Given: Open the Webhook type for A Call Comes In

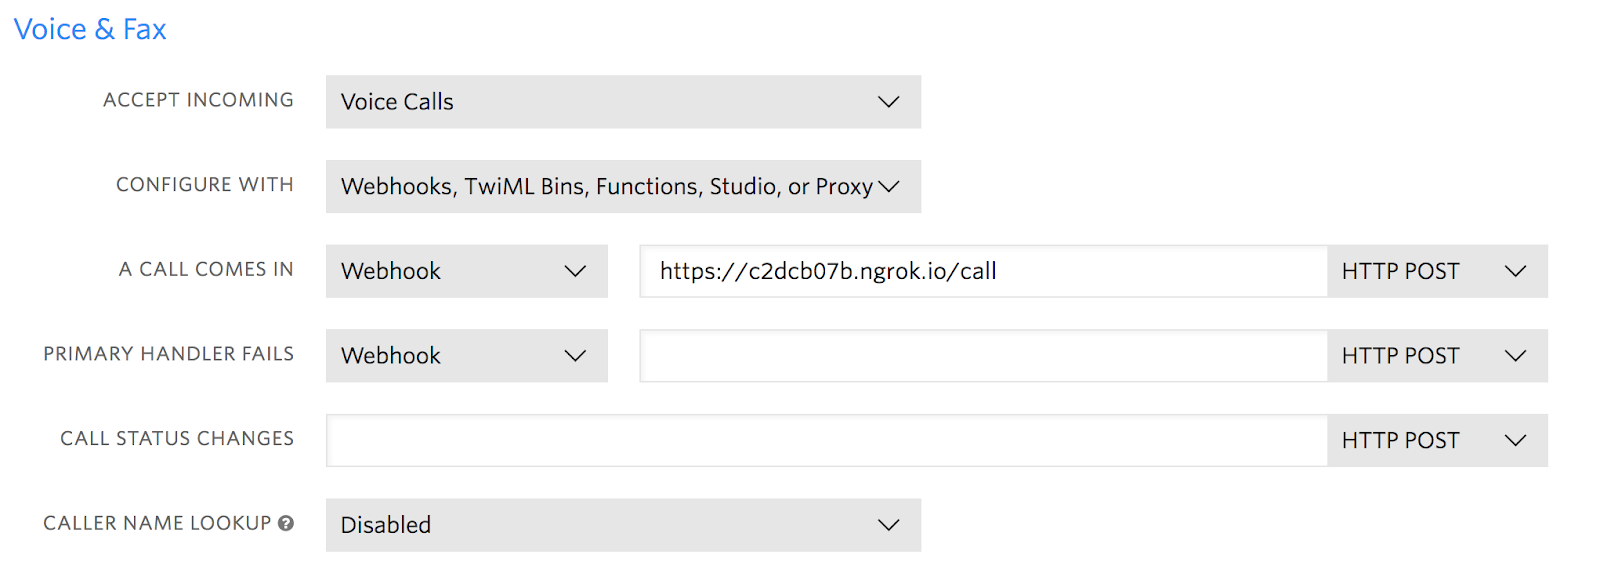Looking at the screenshot, I should 467,271.
